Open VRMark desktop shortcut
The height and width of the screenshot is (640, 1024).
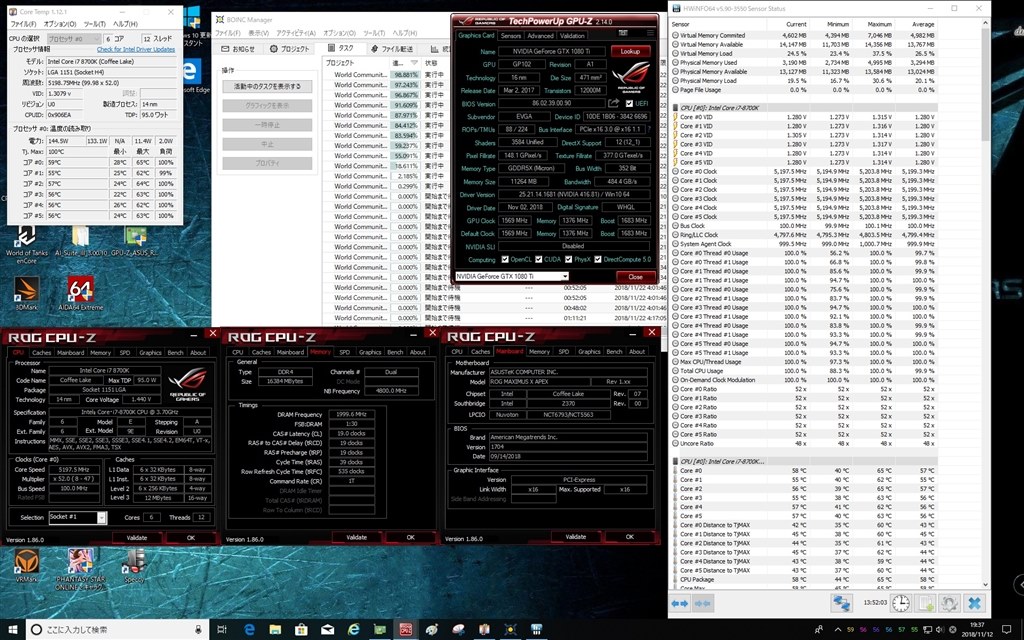tap(26, 565)
